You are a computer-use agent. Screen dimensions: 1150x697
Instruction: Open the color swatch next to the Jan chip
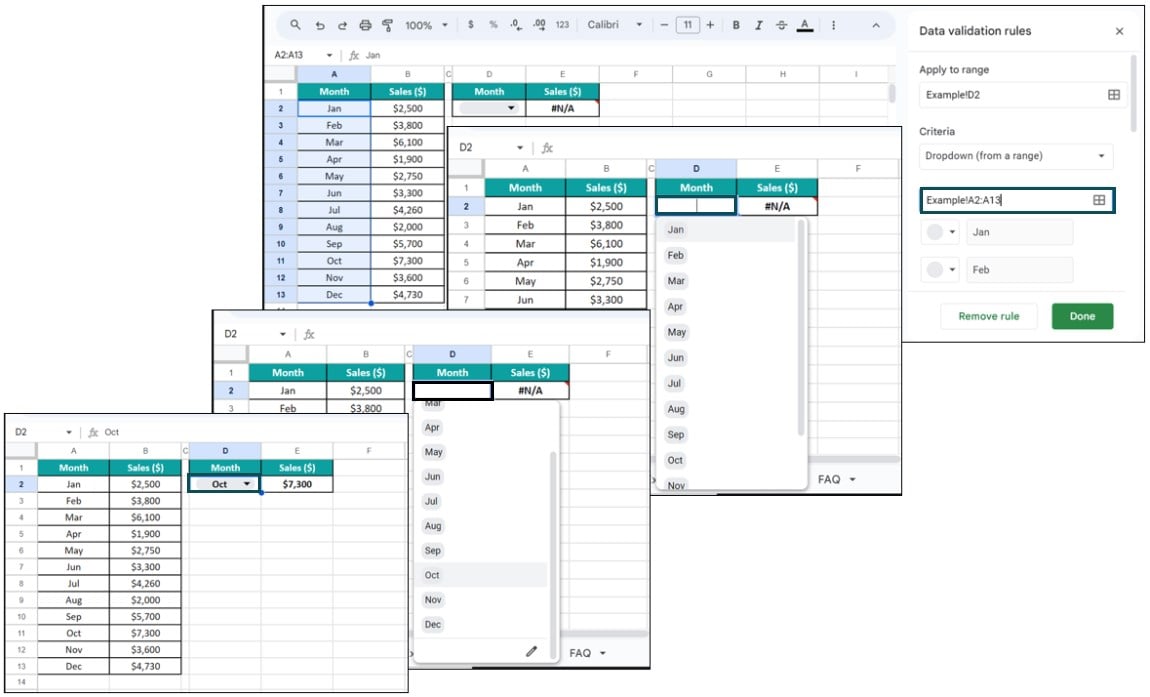(938, 232)
